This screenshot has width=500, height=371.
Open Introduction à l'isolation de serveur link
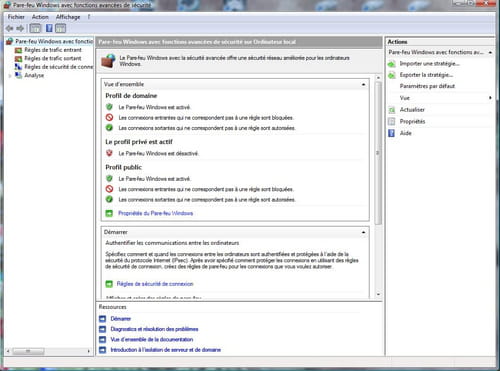166,350
